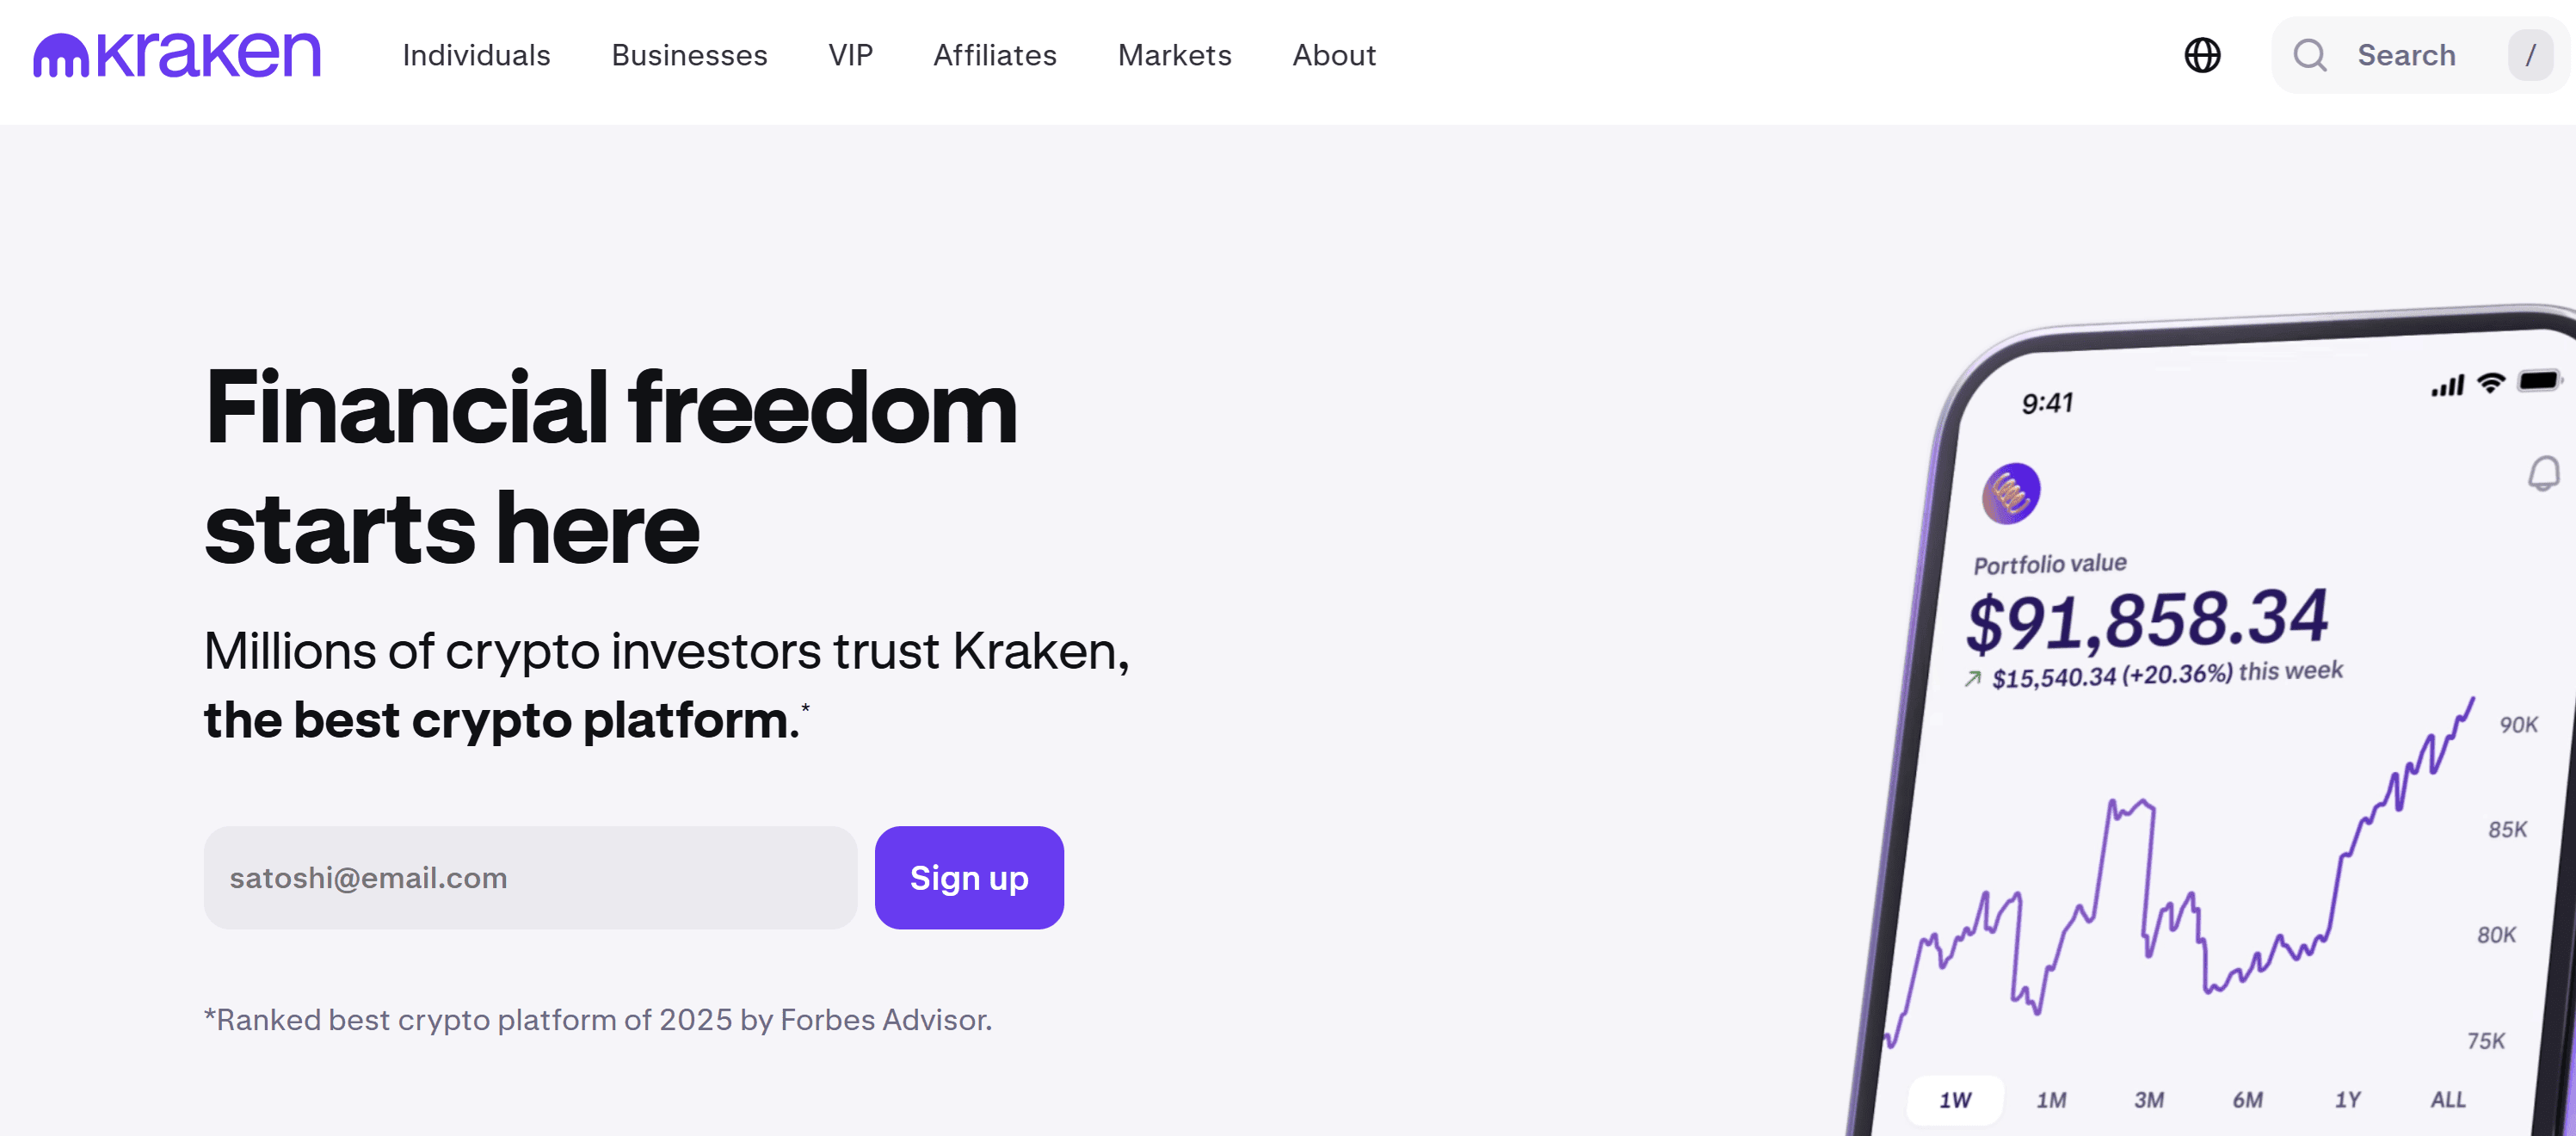Select the 1W chart range
The width and height of the screenshot is (2576, 1136).
pos(1955,1100)
